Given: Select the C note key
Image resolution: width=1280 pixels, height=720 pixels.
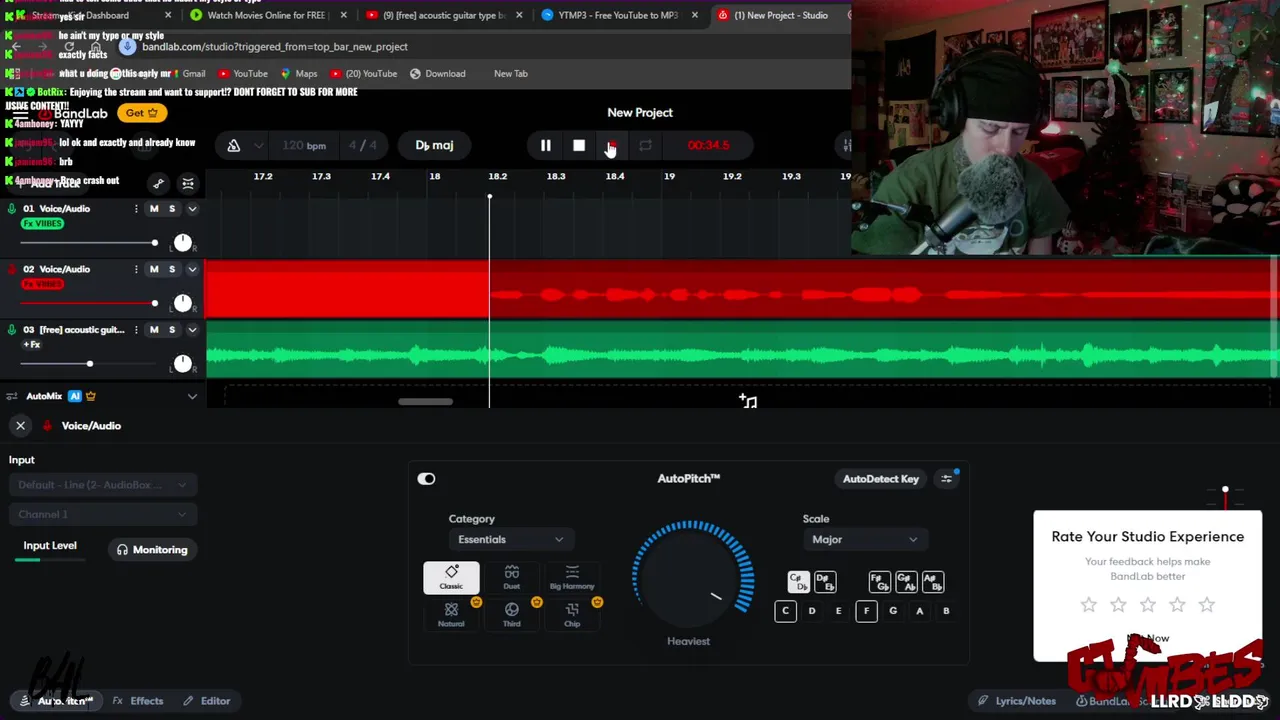Looking at the screenshot, I should pos(785,611).
